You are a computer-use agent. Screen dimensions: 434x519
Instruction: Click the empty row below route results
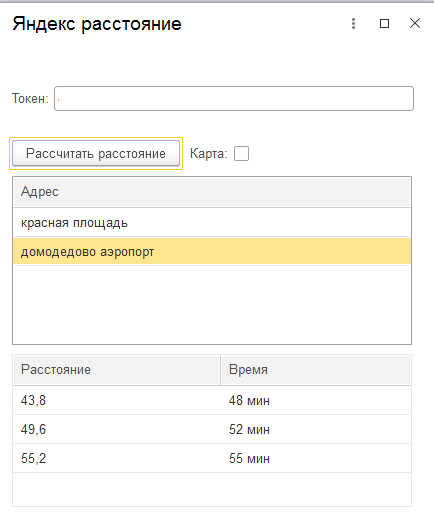click(x=212, y=489)
